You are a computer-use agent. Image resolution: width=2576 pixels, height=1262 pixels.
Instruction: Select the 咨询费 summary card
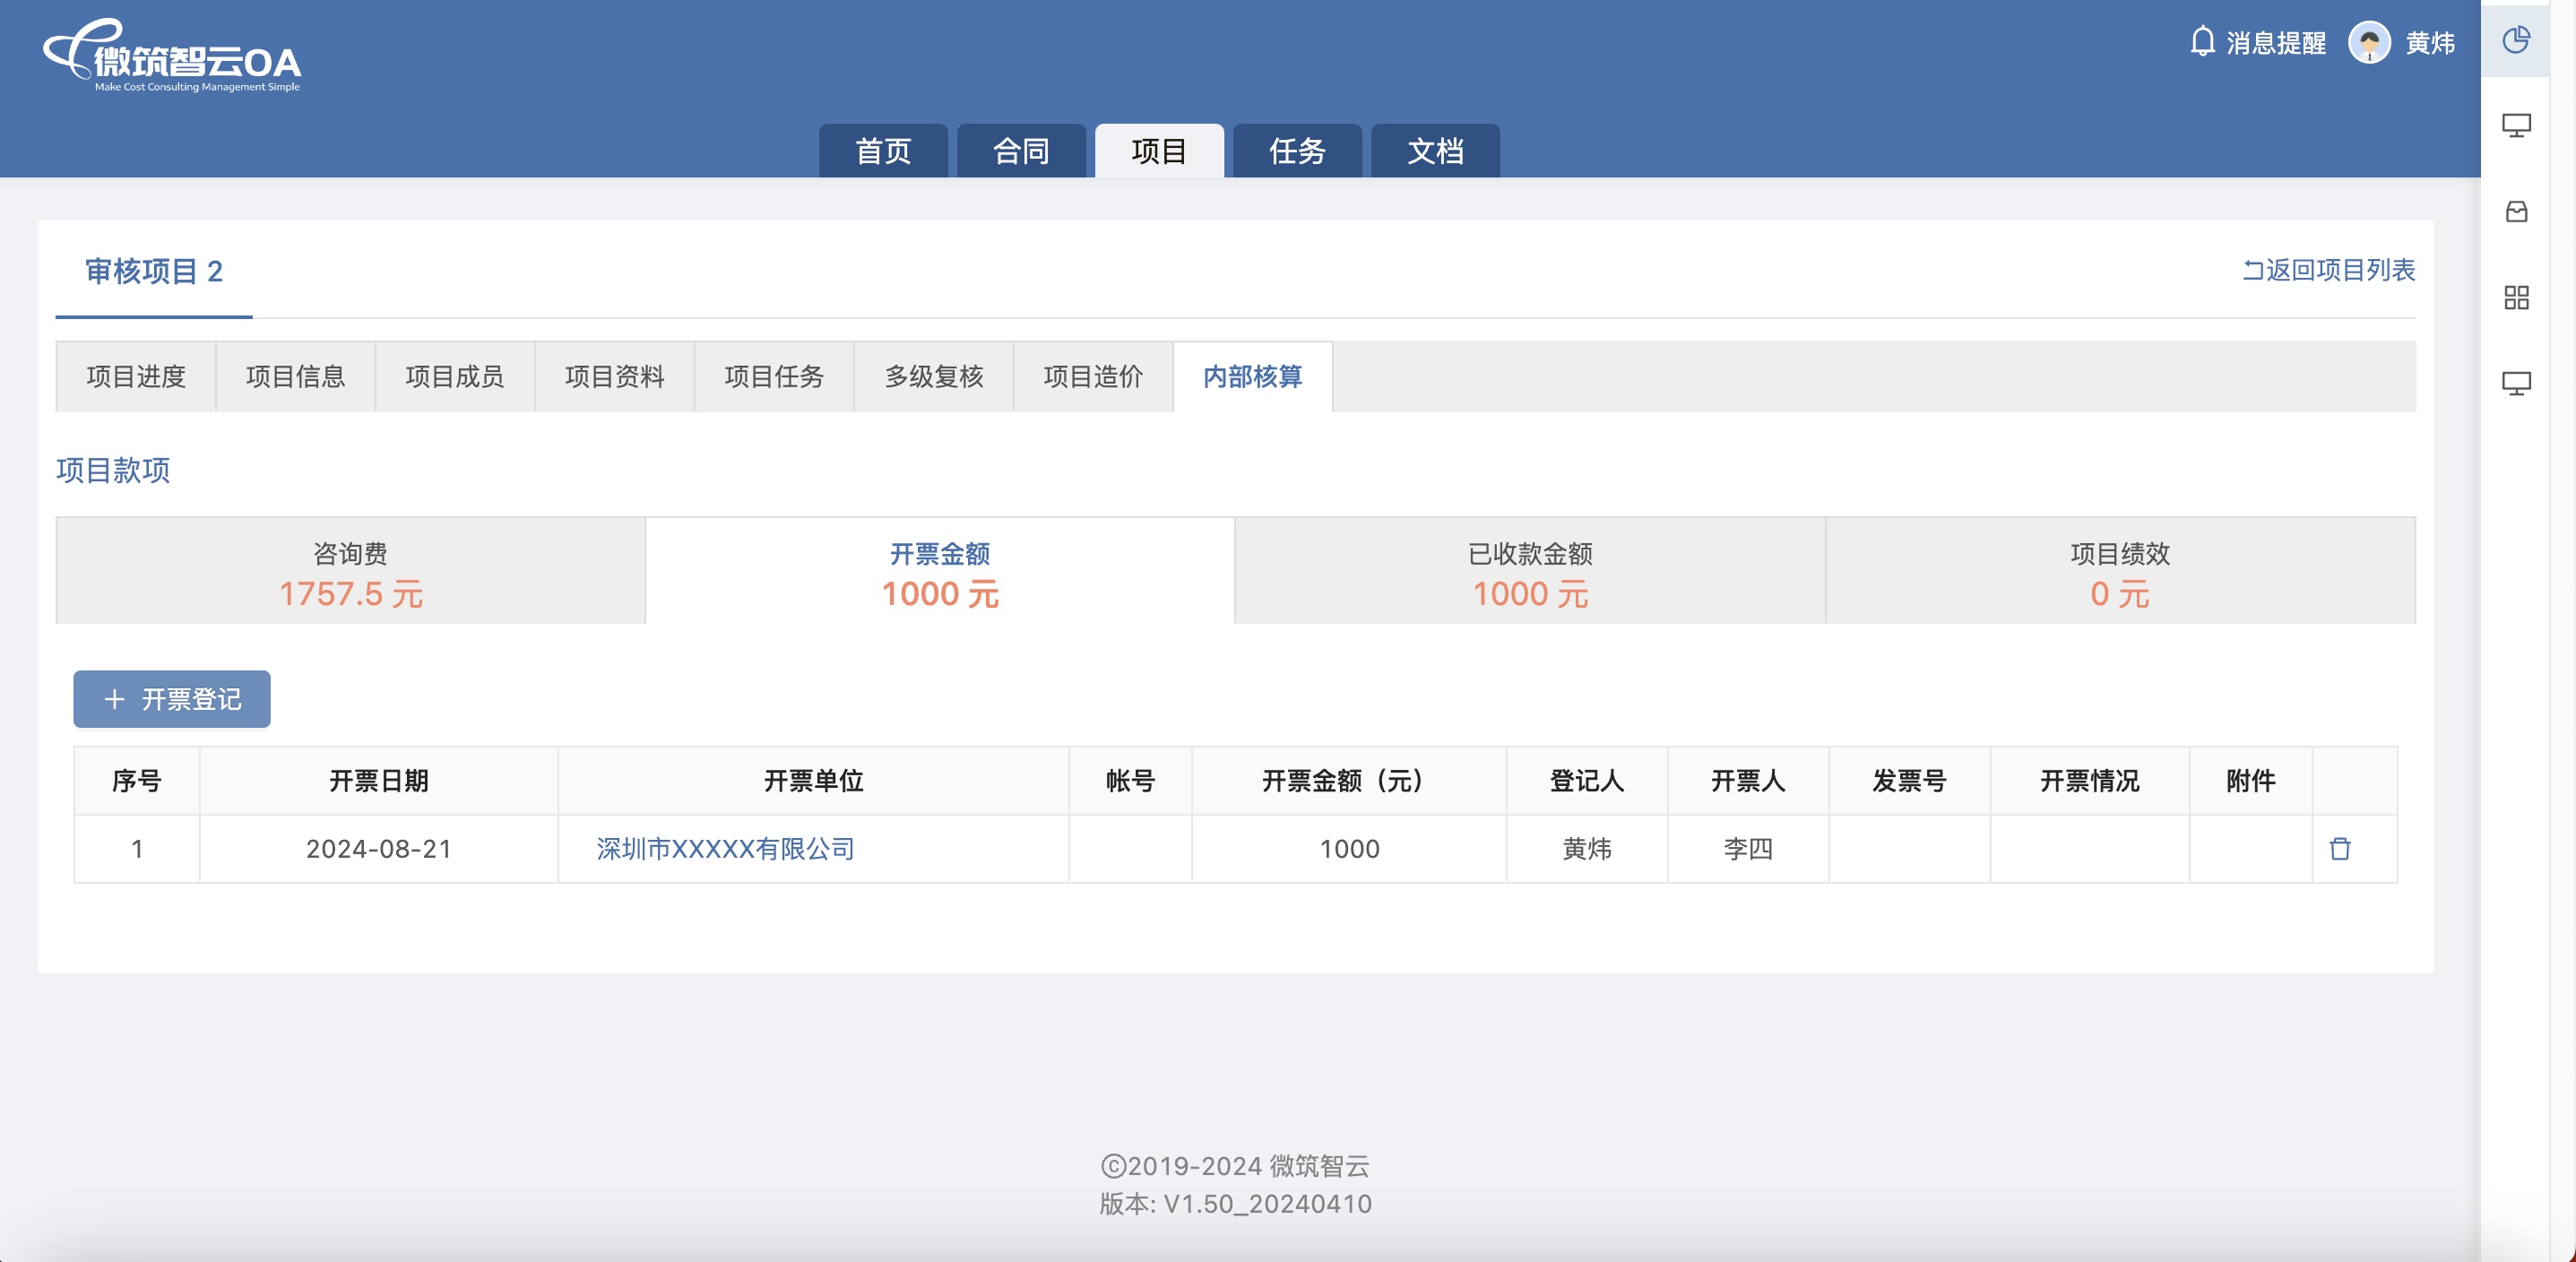click(x=350, y=572)
